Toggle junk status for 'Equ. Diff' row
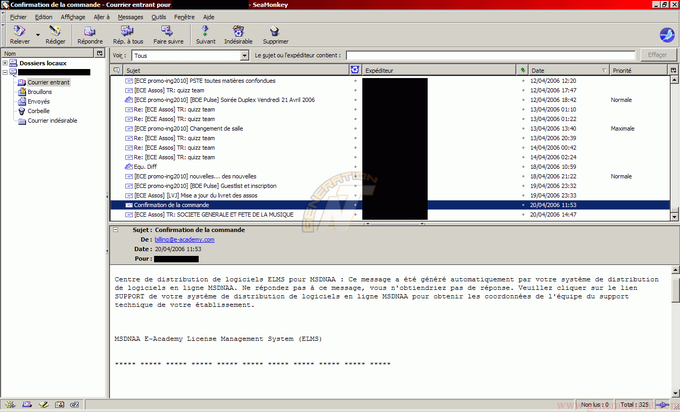The width and height of the screenshot is (680, 412). 355,167
